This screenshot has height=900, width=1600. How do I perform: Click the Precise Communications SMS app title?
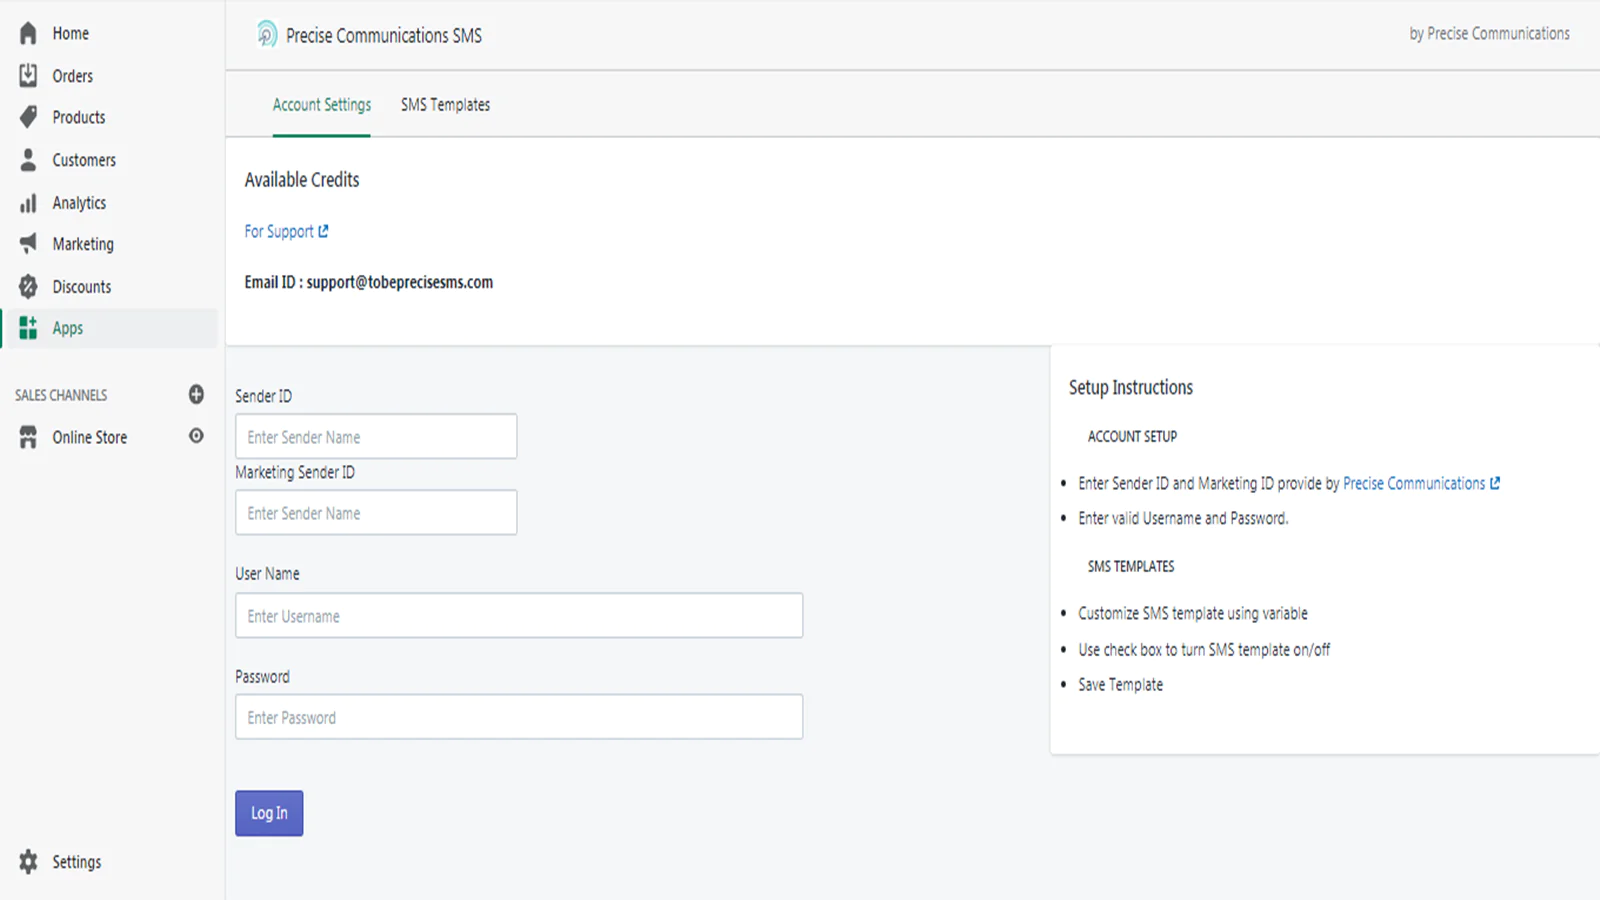tap(384, 35)
